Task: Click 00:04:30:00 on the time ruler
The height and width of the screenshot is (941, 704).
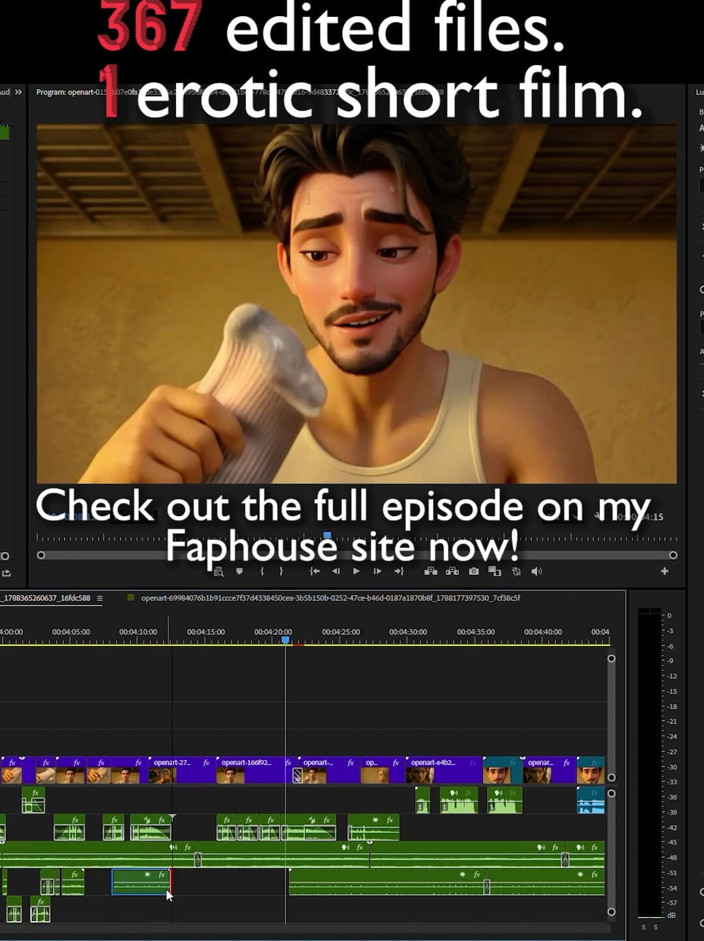Action: coord(408,632)
